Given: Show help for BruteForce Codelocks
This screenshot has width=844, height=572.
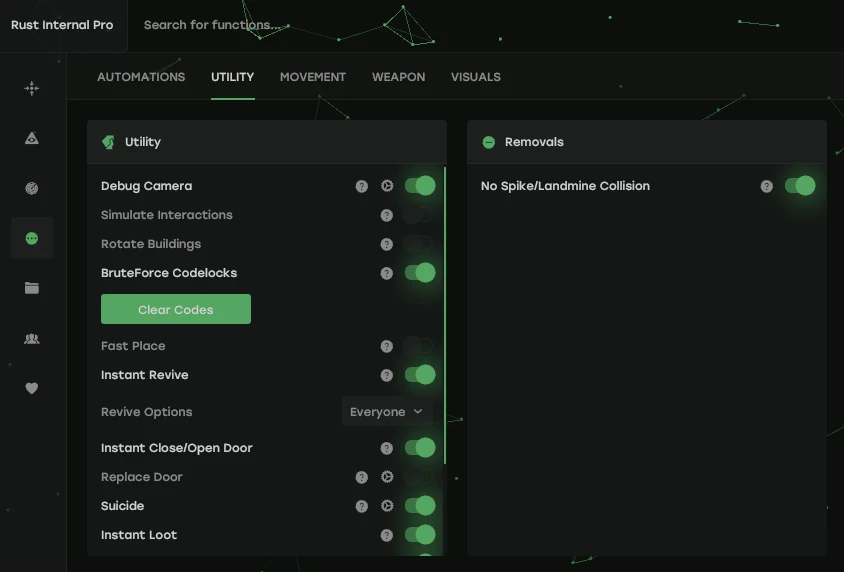Looking at the screenshot, I should [386, 273].
